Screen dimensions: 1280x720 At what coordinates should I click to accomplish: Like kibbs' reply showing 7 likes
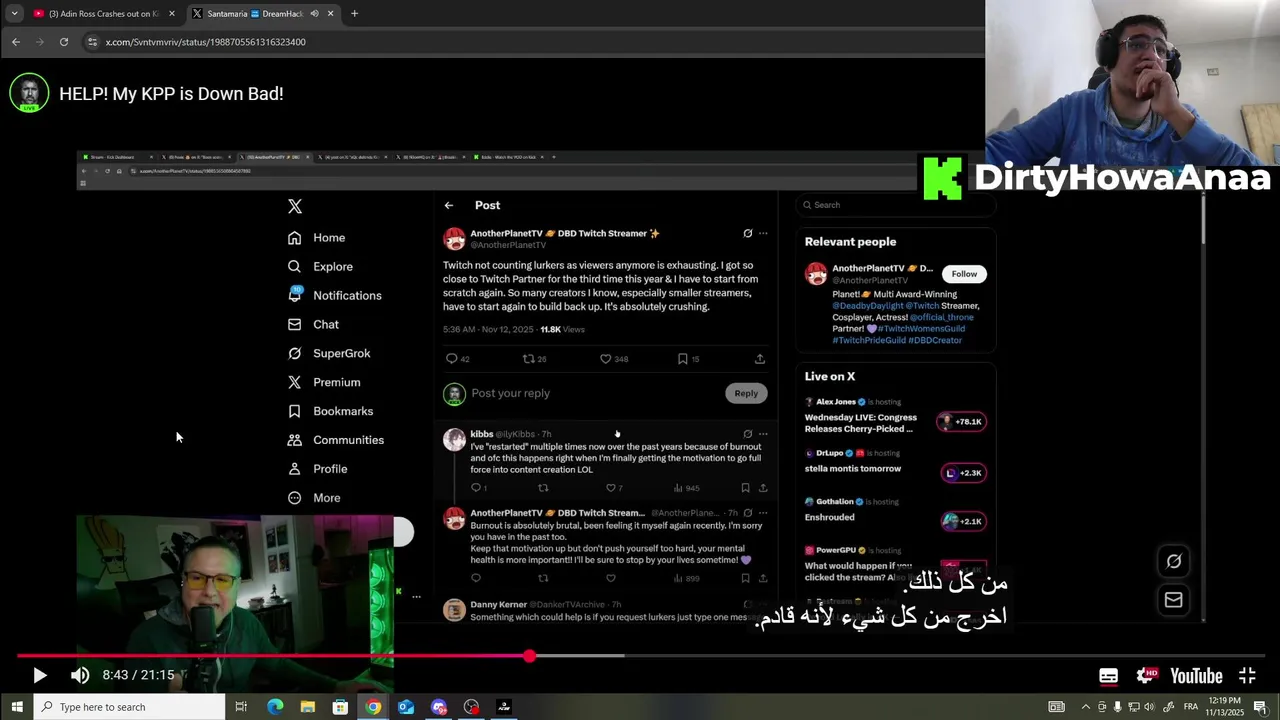click(611, 488)
